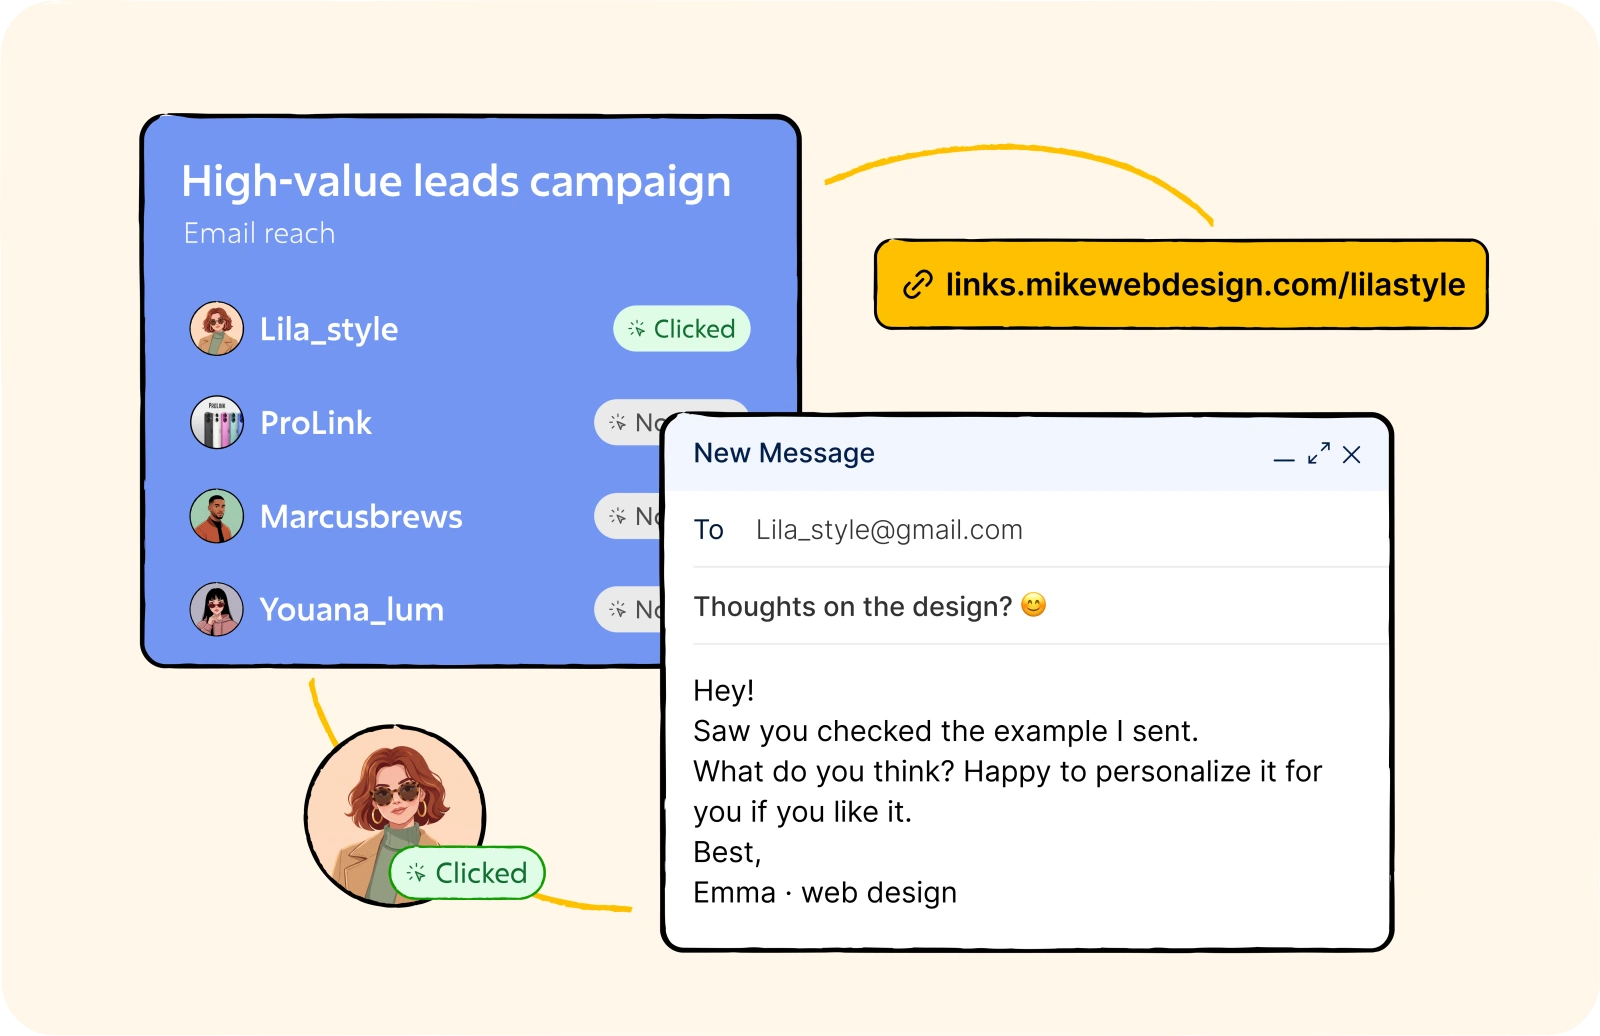Click Youana_lum's avatar in campaign list
This screenshot has height=1036, width=1600.
pos(217,609)
